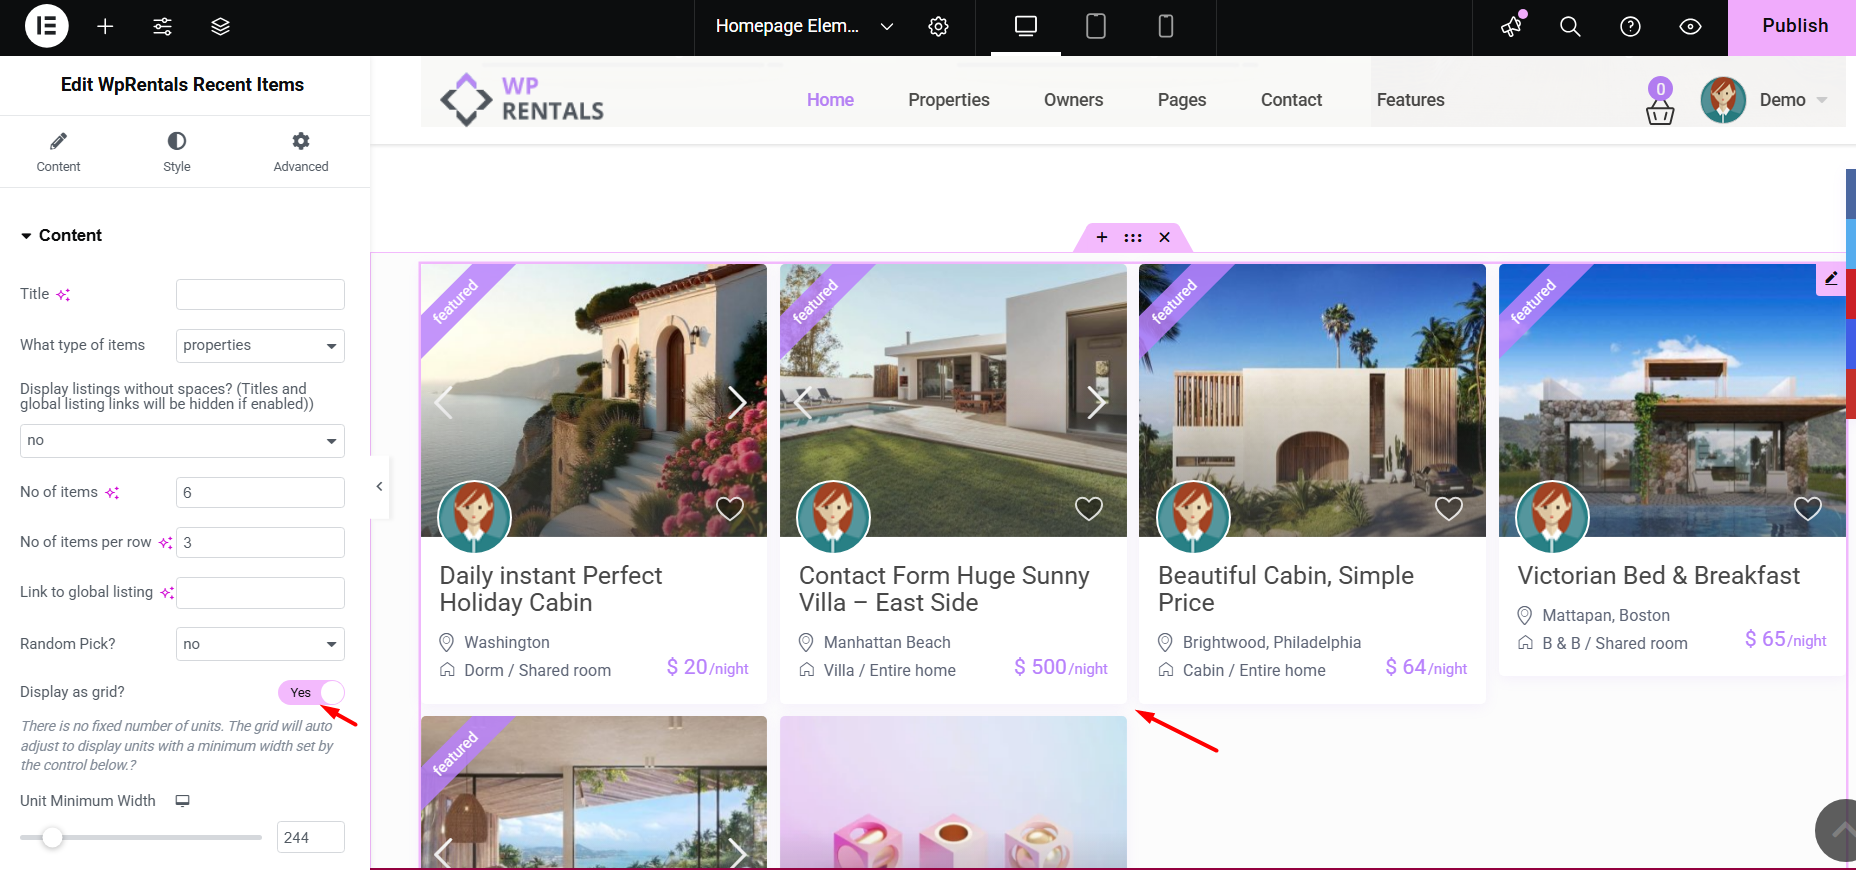Open page settings gear icon
The height and width of the screenshot is (870, 1856).
938,27
